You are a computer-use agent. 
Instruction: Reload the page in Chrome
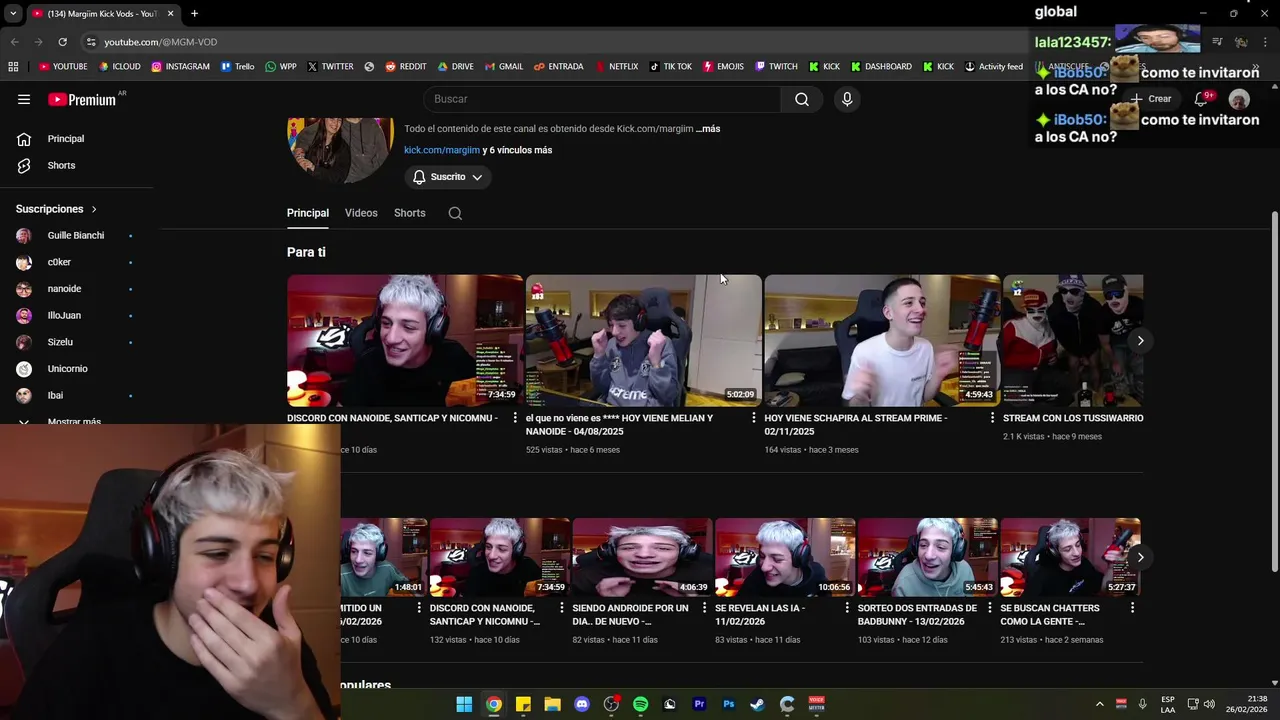pos(62,42)
